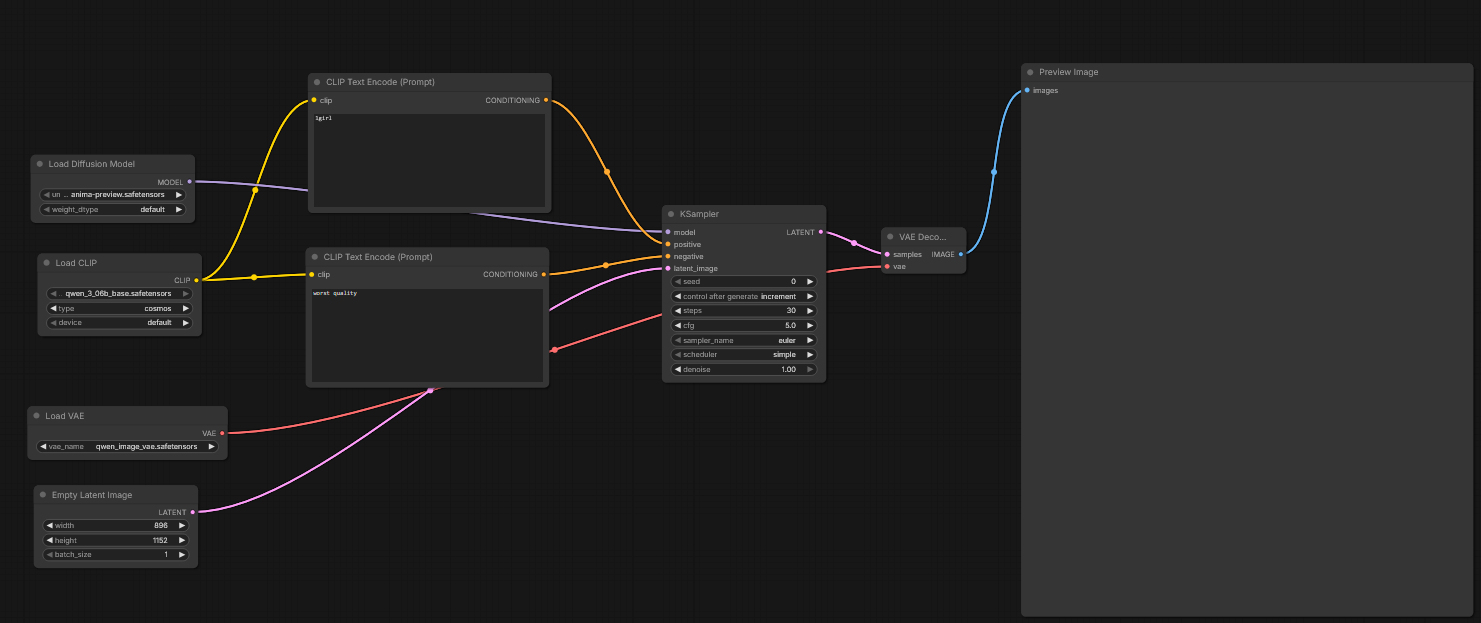The image size is (1481, 623).
Task: Click the negative input socket on KSampler
Action: pyautogui.click(x=668, y=256)
